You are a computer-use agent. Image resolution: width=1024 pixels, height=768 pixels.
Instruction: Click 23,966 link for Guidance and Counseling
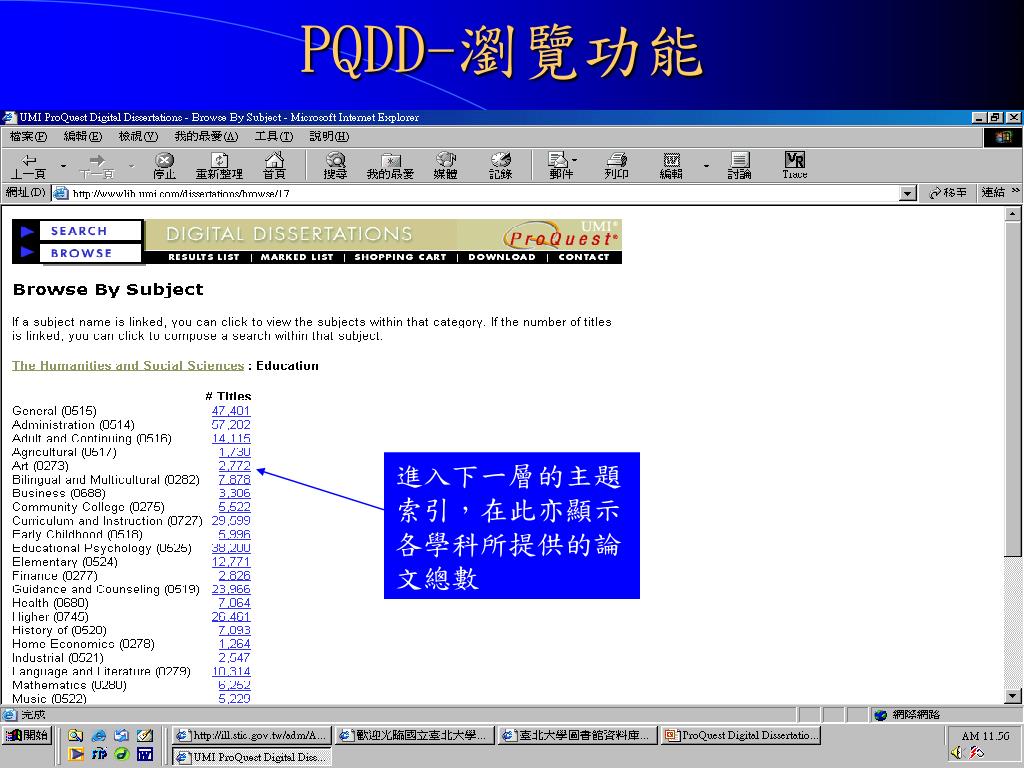231,589
